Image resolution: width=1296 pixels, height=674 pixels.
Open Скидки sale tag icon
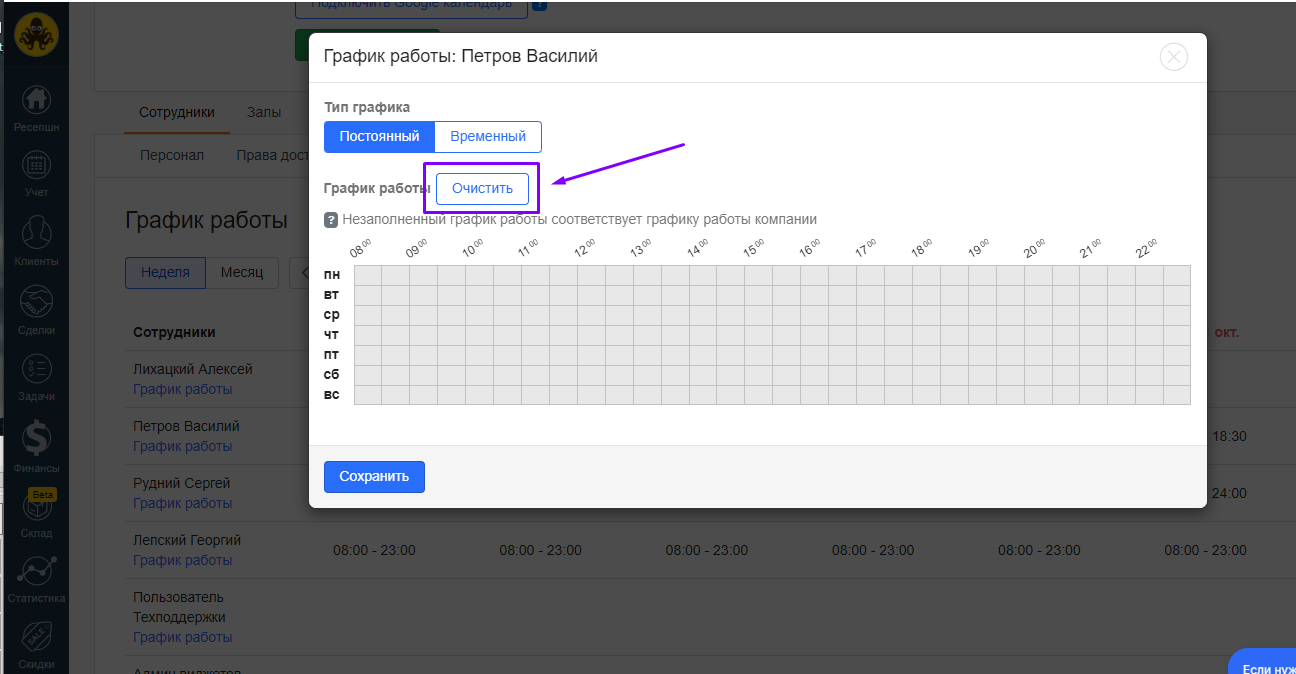36,639
